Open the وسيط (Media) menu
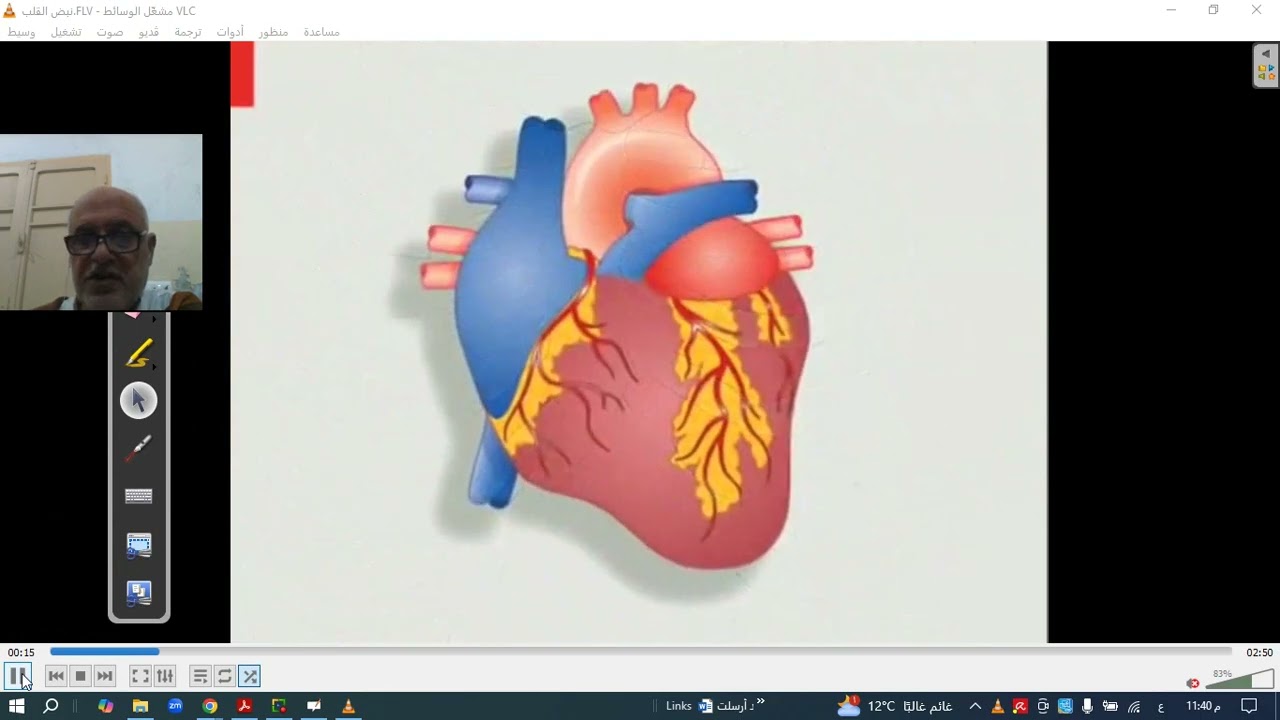Viewport: 1280px width, 720px height. [21, 32]
